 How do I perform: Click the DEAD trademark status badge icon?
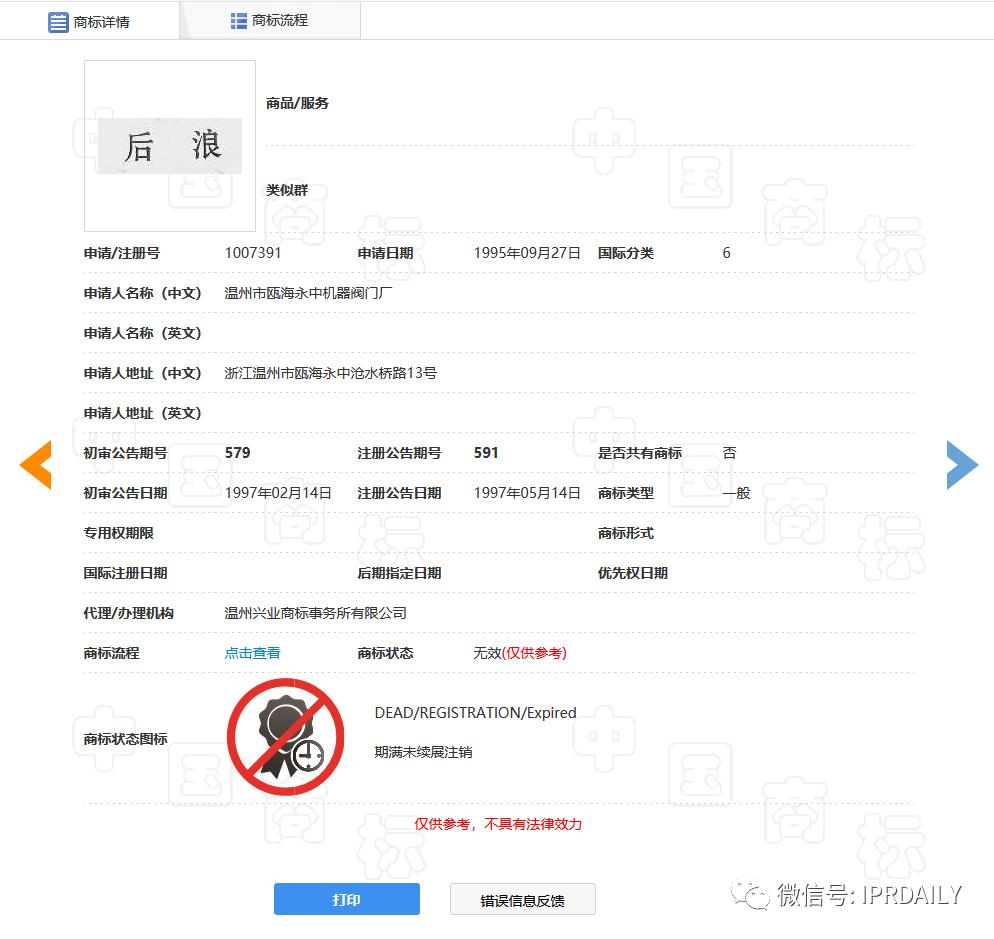(x=285, y=737)
